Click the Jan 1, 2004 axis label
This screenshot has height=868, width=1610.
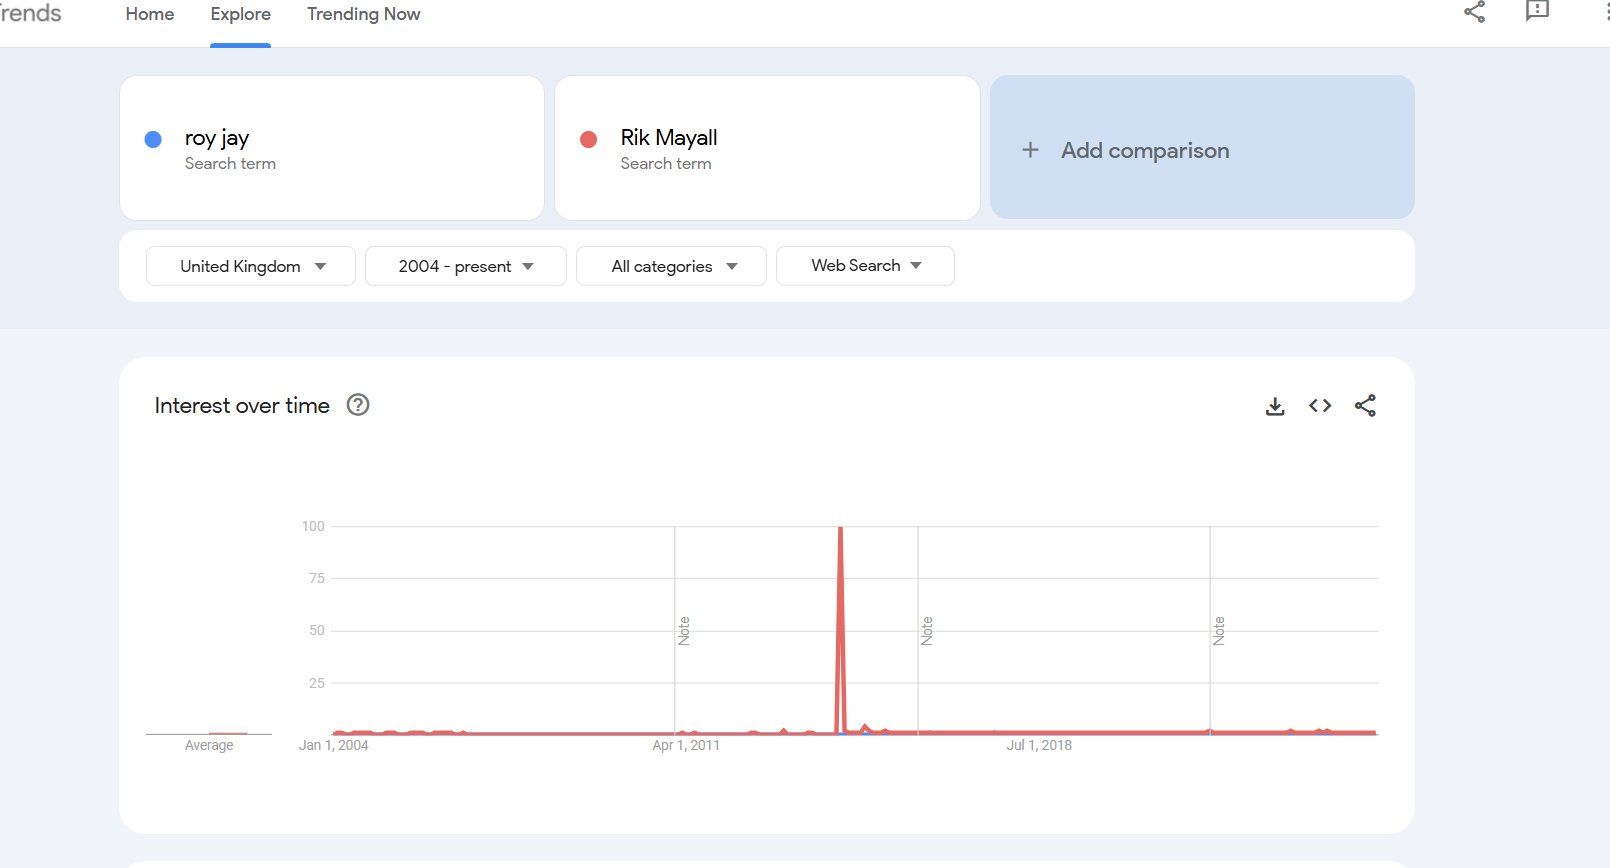click(x=334, y=745)
